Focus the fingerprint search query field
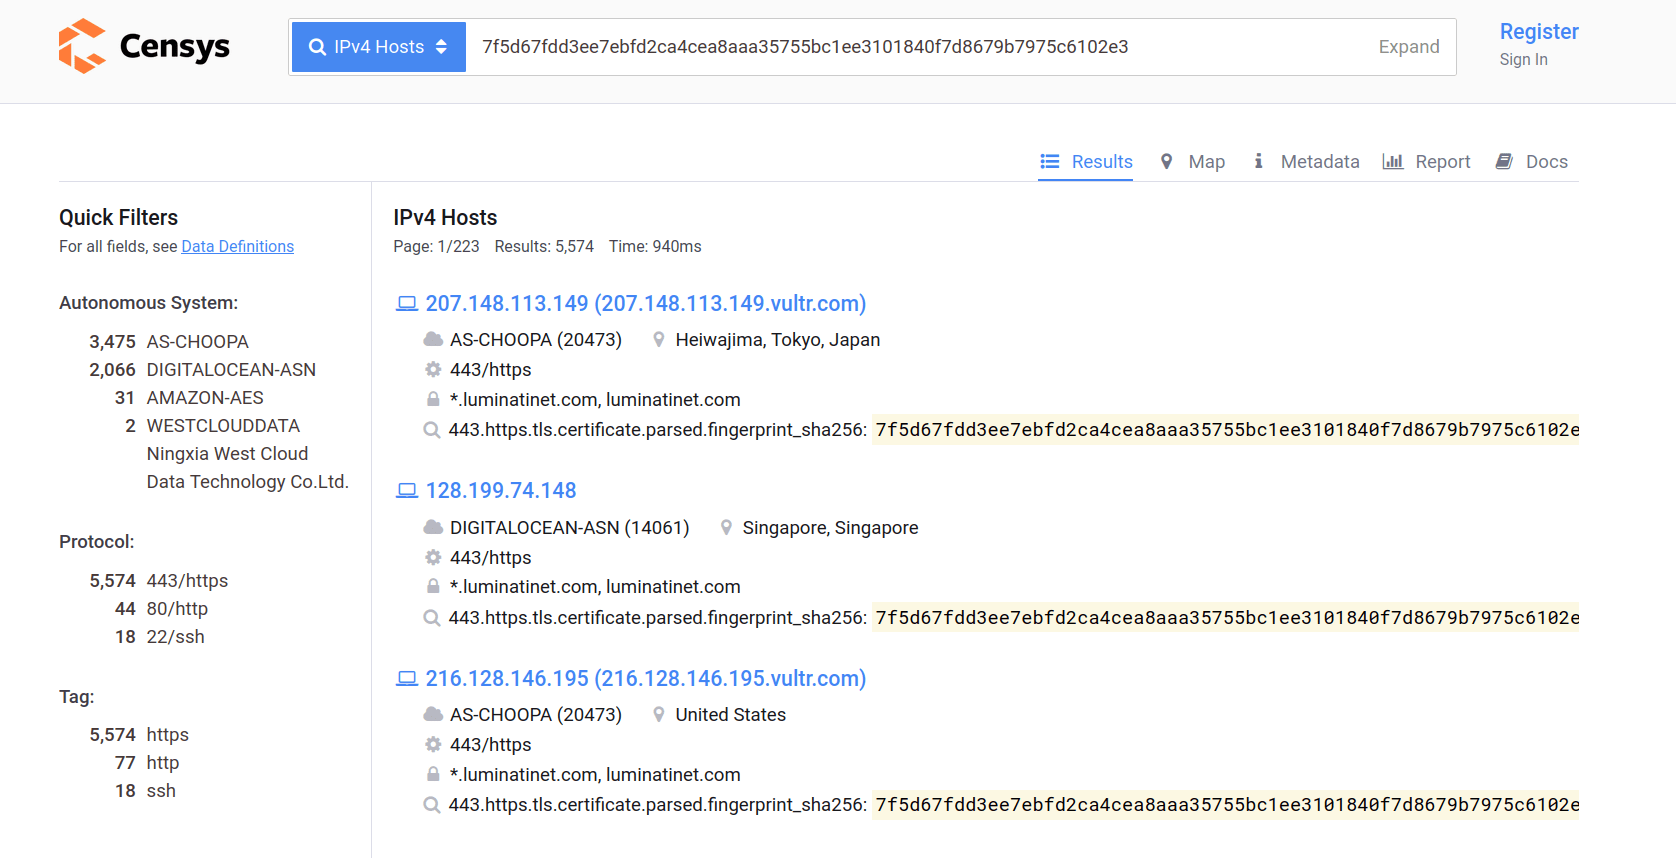This screenshot has height=858, width=1676. pyautogui.click(x=920, y=47)
